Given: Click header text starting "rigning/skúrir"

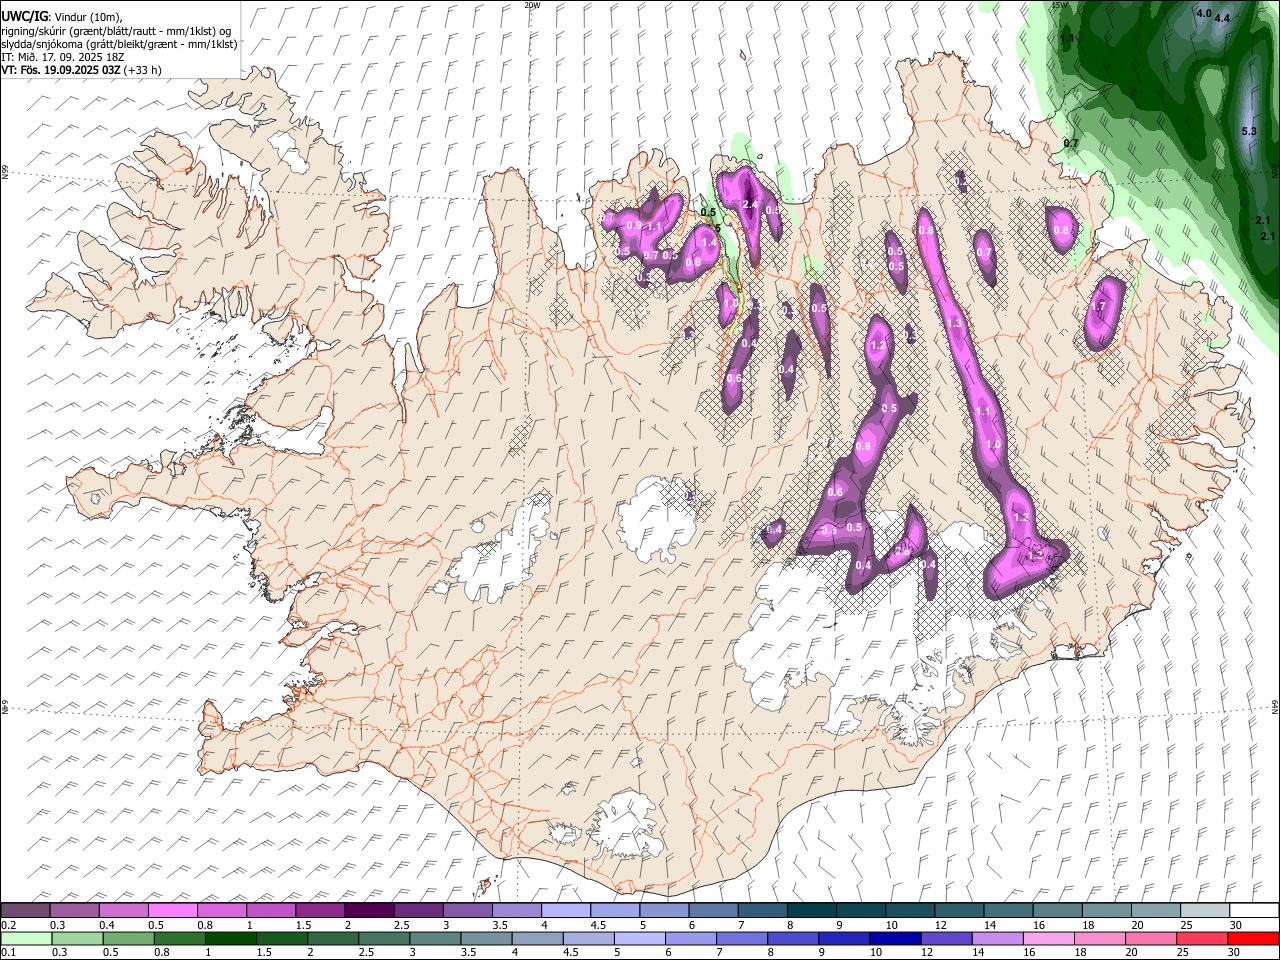Looking at the screenshot, I should pyautogui.click(x=118, y=31).
